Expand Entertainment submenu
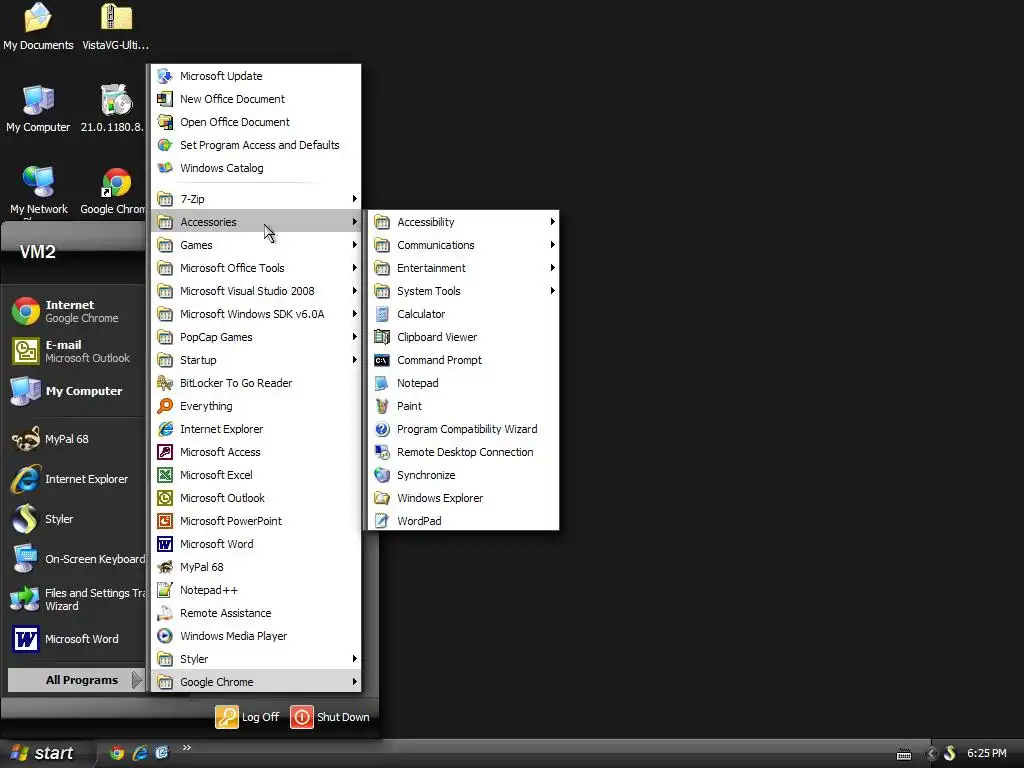Viewport: 1024px width, 768px height. pyautogui.click(x=464, y=268)
